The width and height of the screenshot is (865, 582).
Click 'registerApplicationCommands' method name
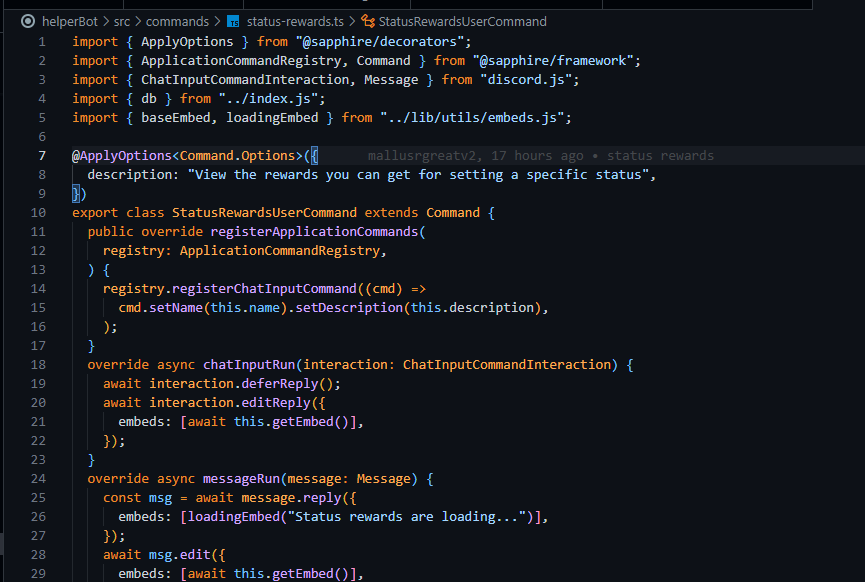point(314,231)
